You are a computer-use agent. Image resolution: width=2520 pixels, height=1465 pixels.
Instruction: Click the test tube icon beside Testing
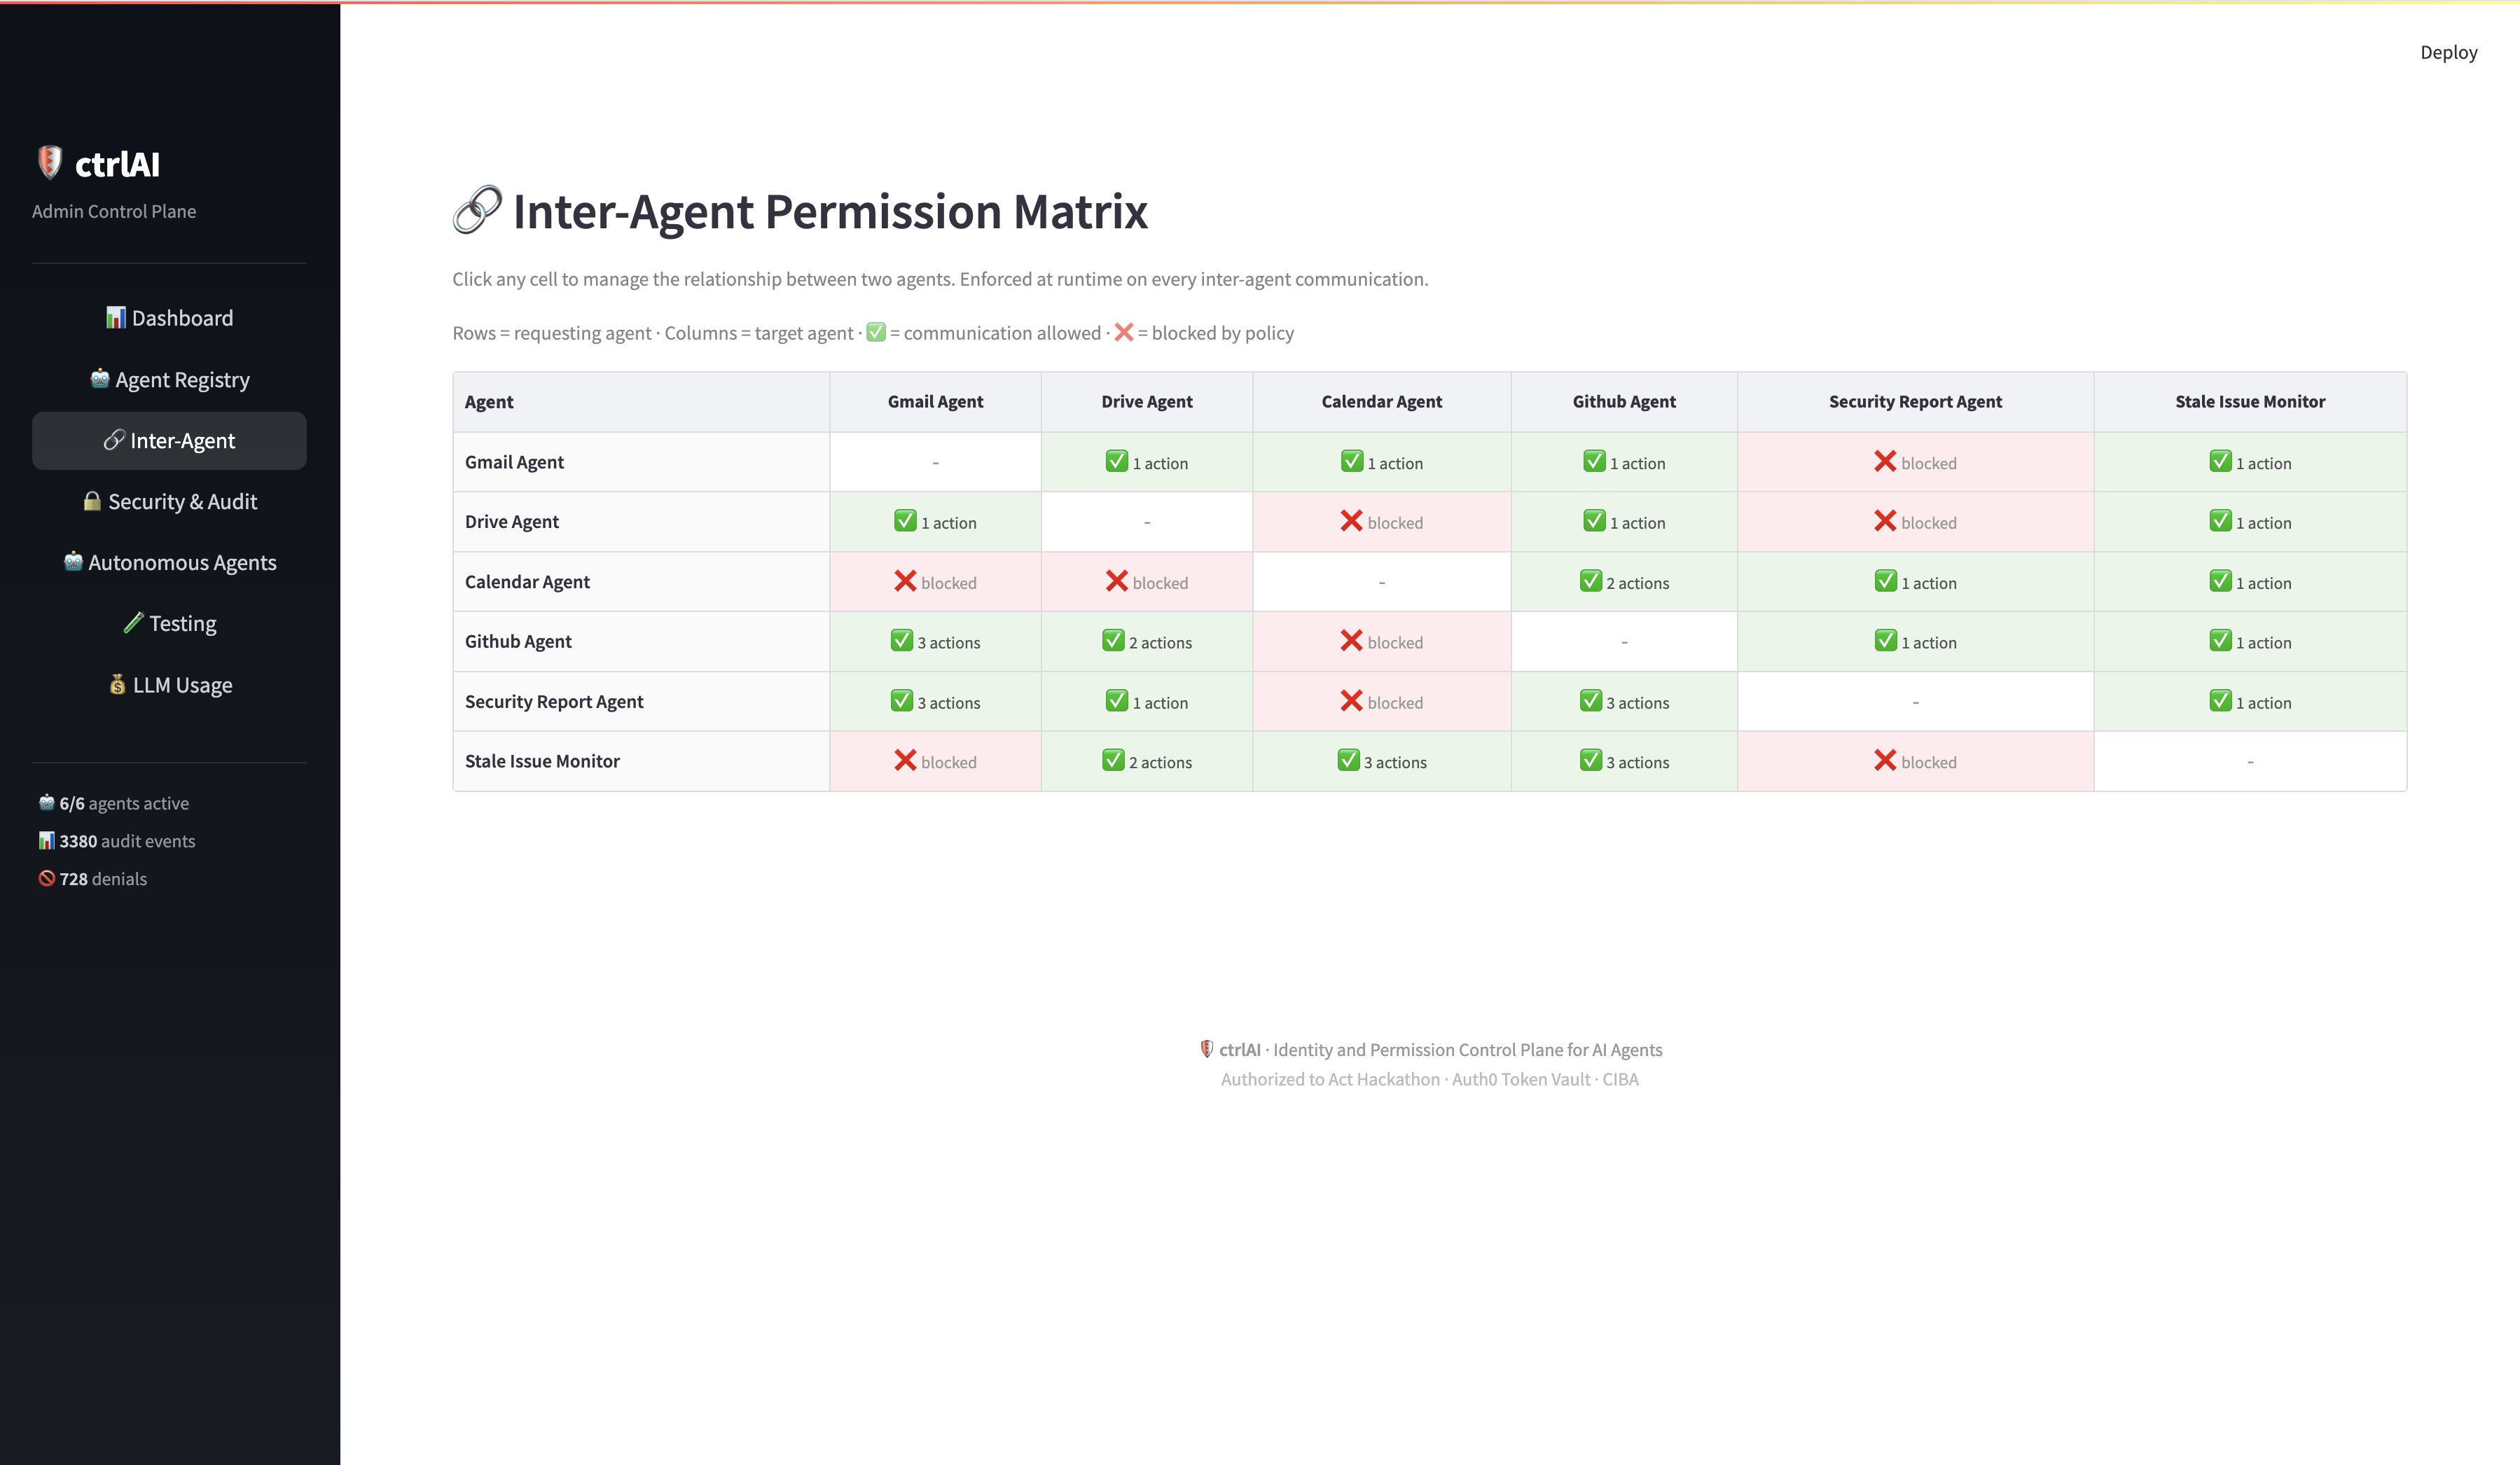point(133,623)
